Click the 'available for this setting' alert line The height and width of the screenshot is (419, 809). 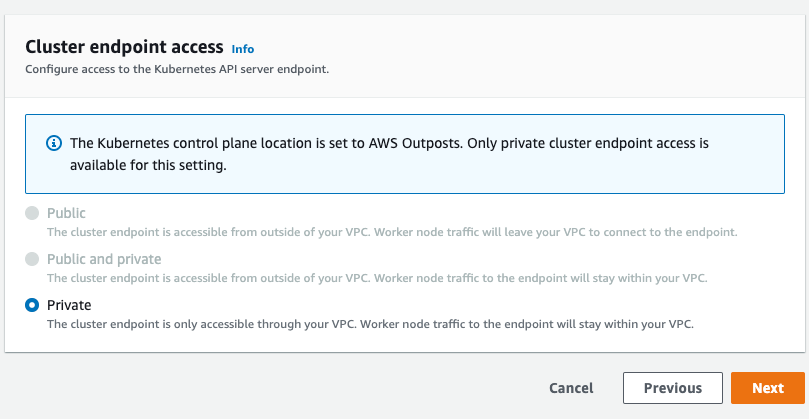click(148, 166)
